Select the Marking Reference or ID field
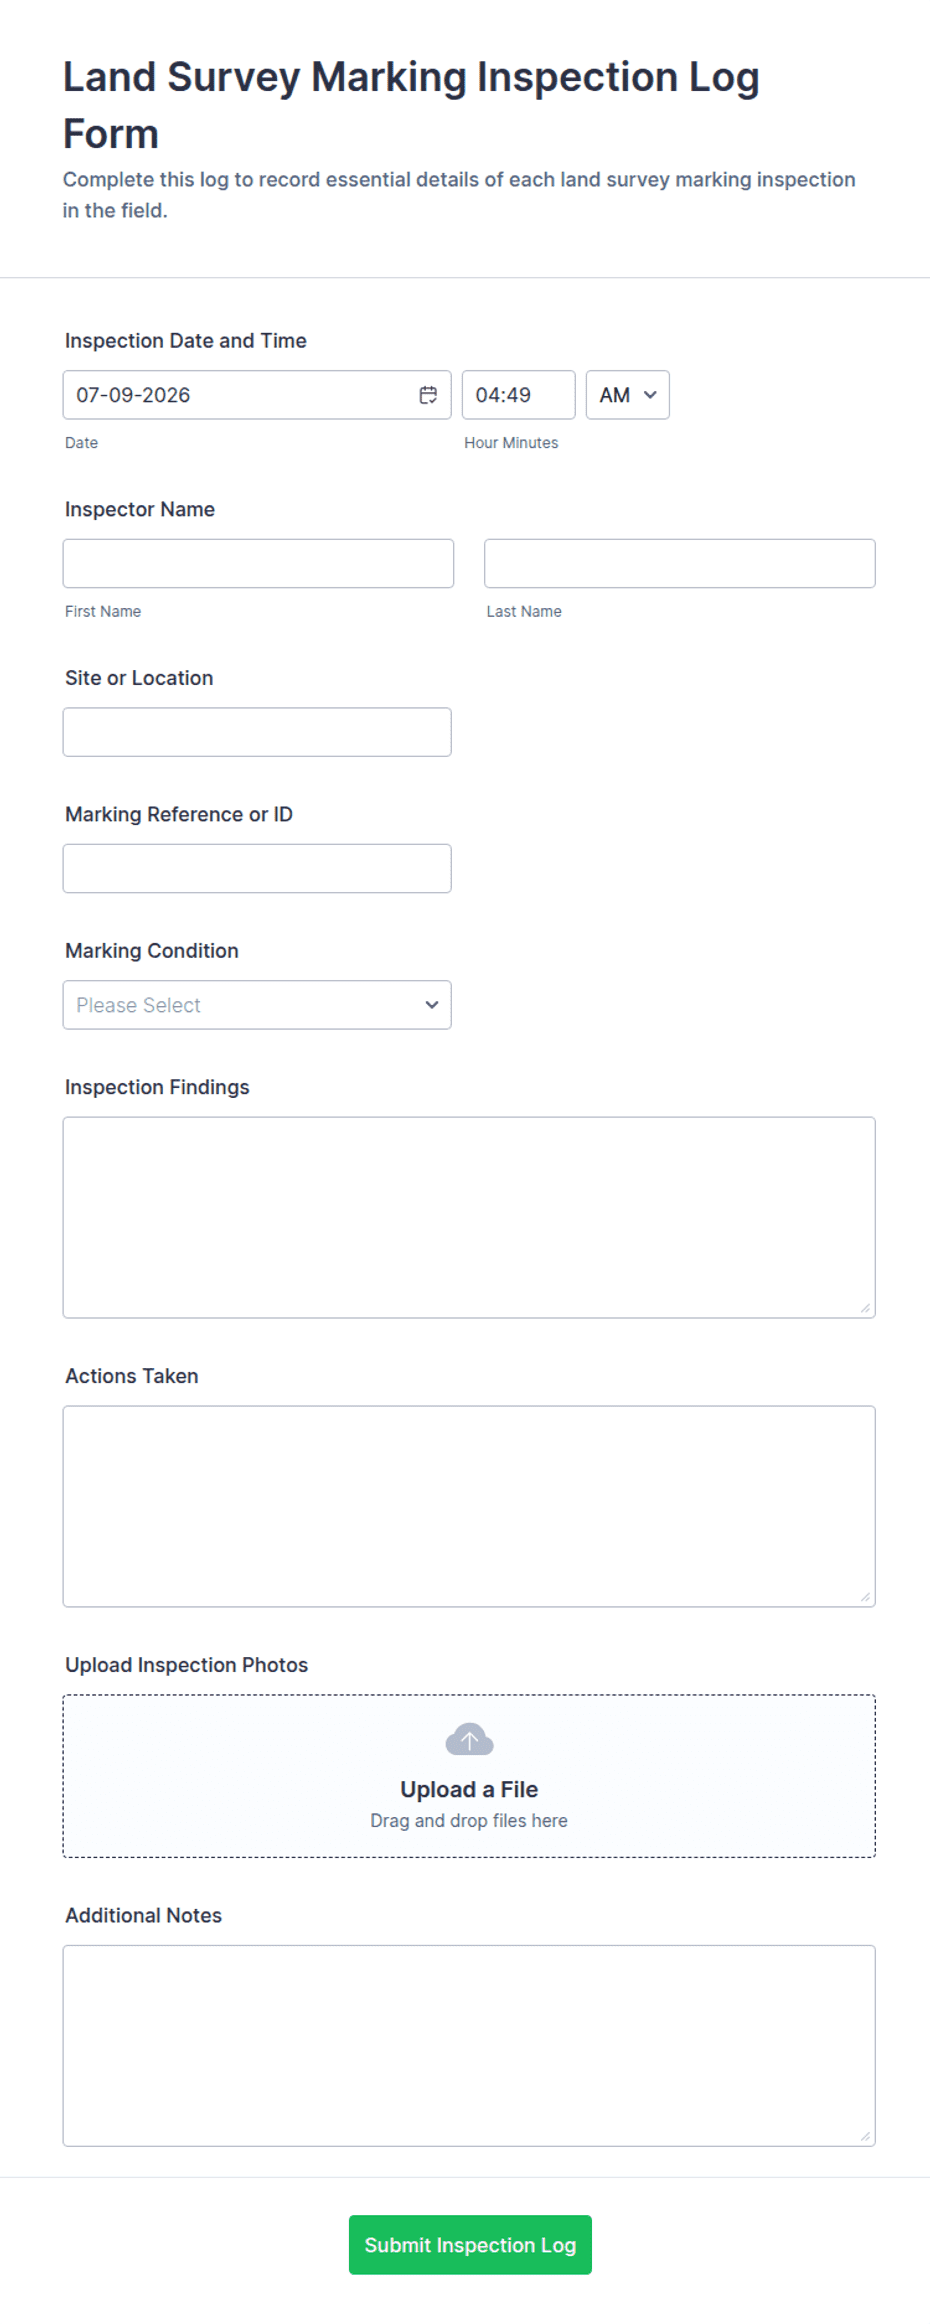Viewport: 930px width, 2324px height. click(x=257, y=868)
